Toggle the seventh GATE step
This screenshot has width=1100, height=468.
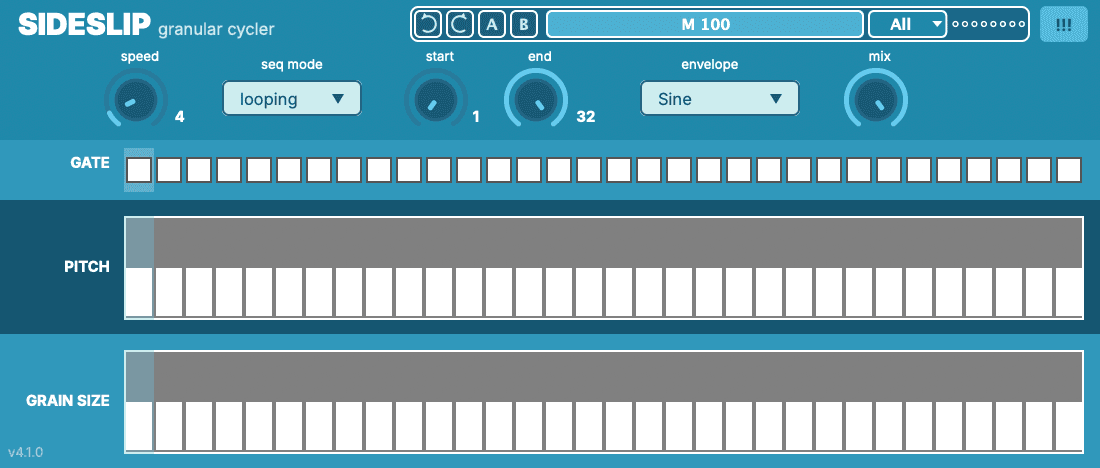[x=319, y=170]
